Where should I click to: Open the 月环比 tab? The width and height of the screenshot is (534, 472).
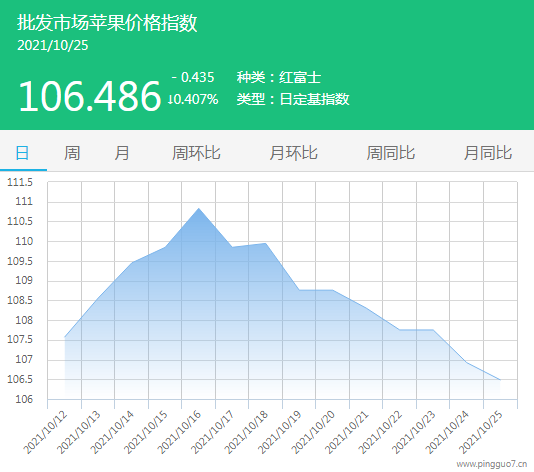pos(294,153)
